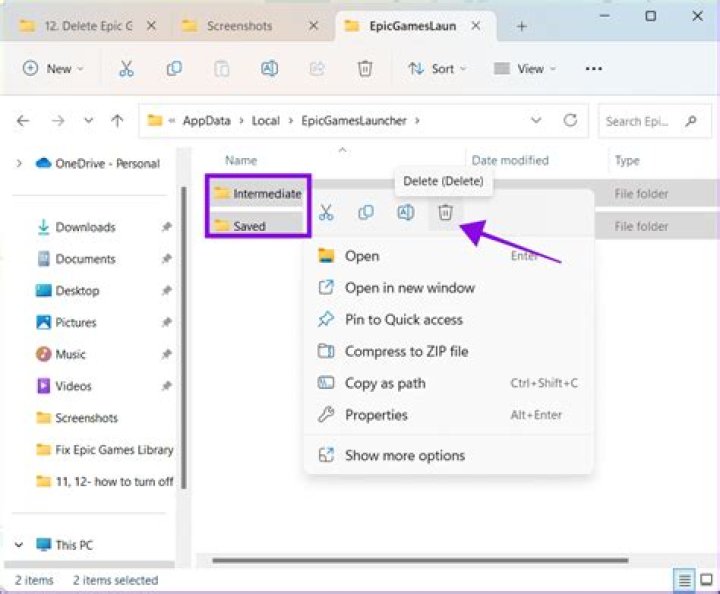Open Properties from context menu
This screenshot has height=594, width=720.
tap(449, 415)
